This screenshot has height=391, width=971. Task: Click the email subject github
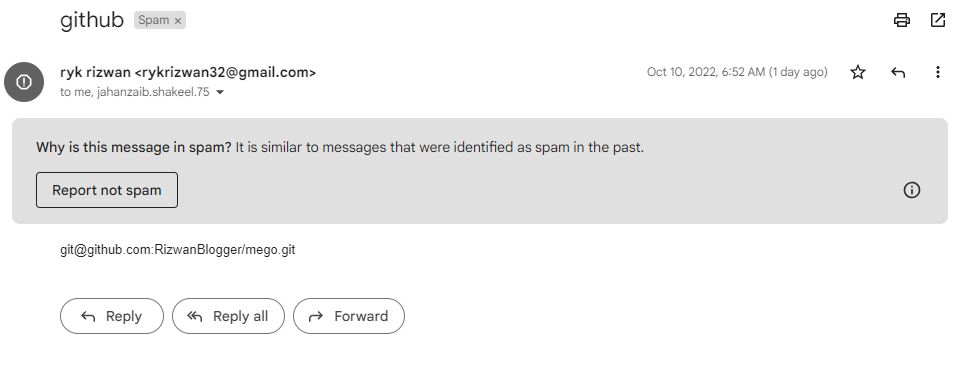[x=92, y=20]
